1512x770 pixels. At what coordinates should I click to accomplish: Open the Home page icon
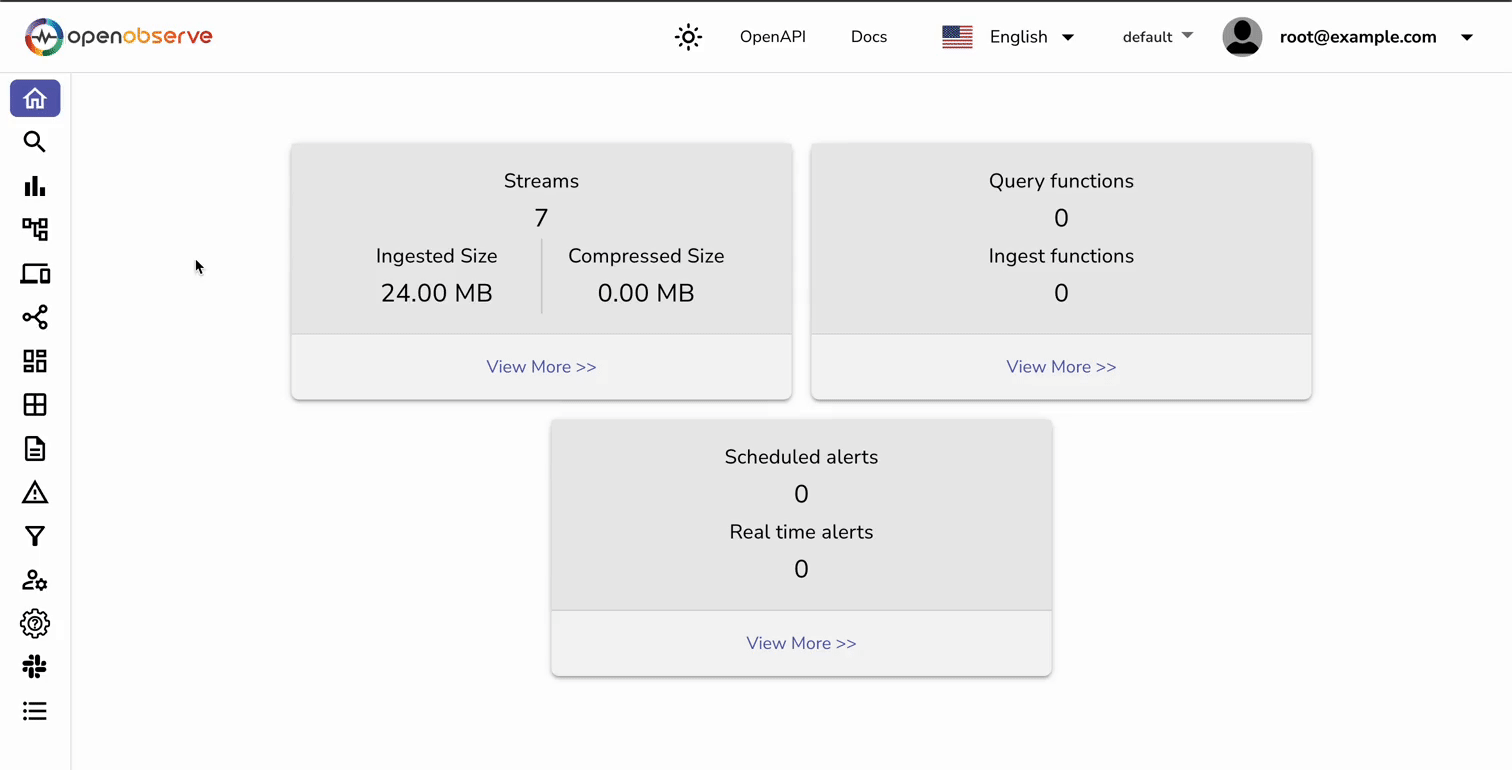pyautogui.click(x=35, y=98)
